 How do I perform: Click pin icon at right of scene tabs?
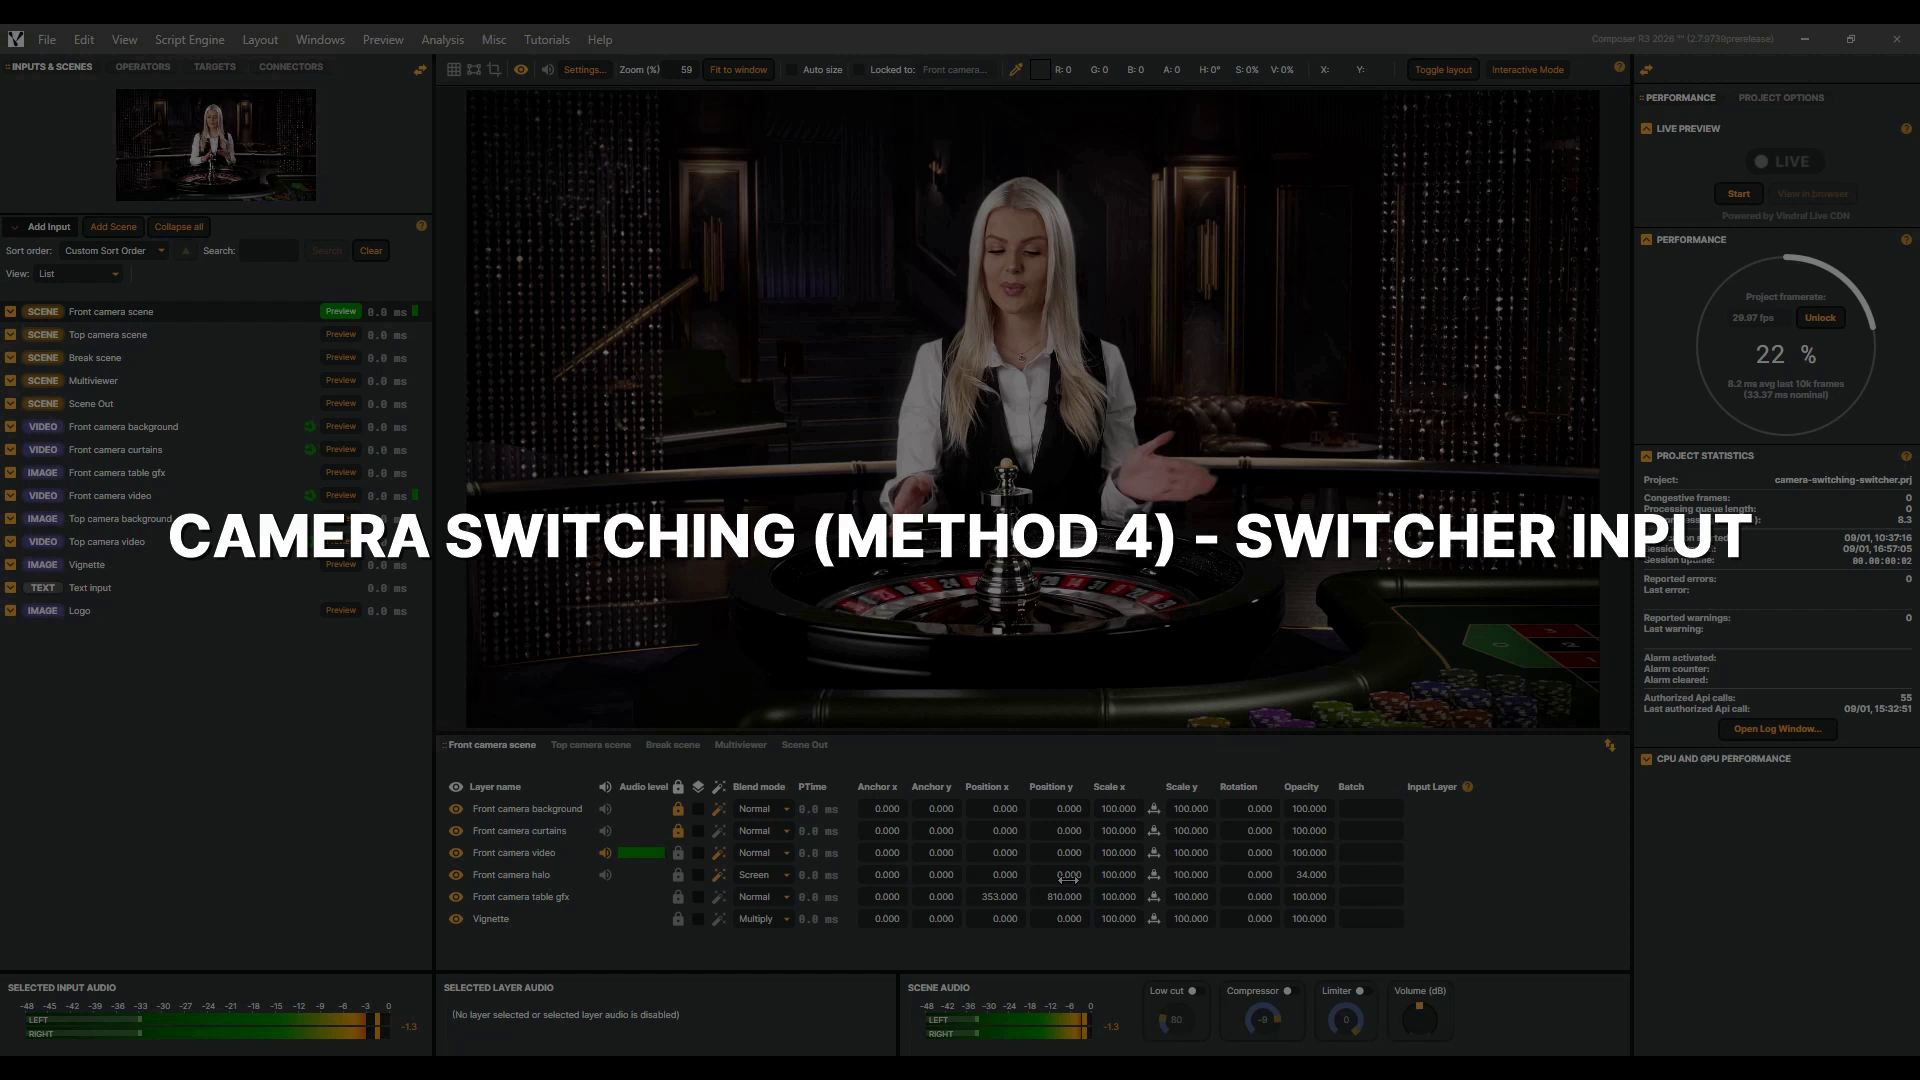point(1610,745)
